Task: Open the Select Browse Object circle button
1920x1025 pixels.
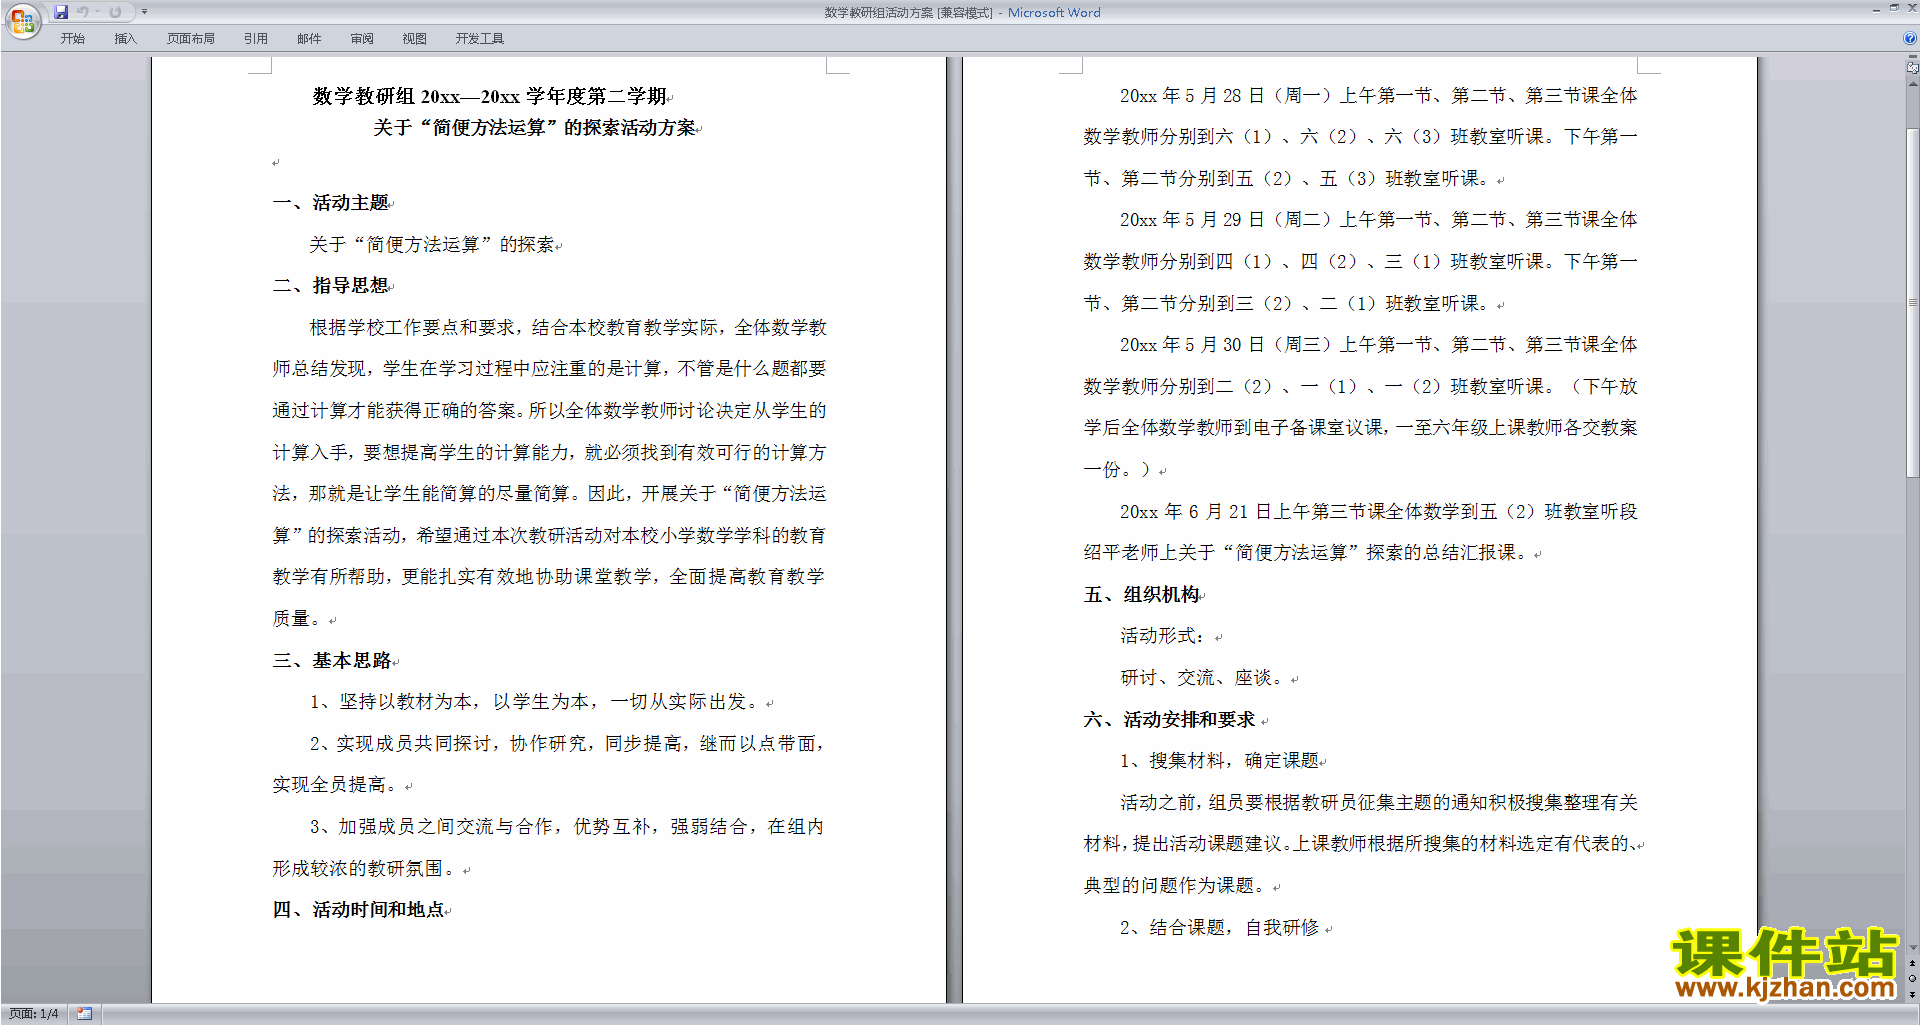Action: (1912, 978)
